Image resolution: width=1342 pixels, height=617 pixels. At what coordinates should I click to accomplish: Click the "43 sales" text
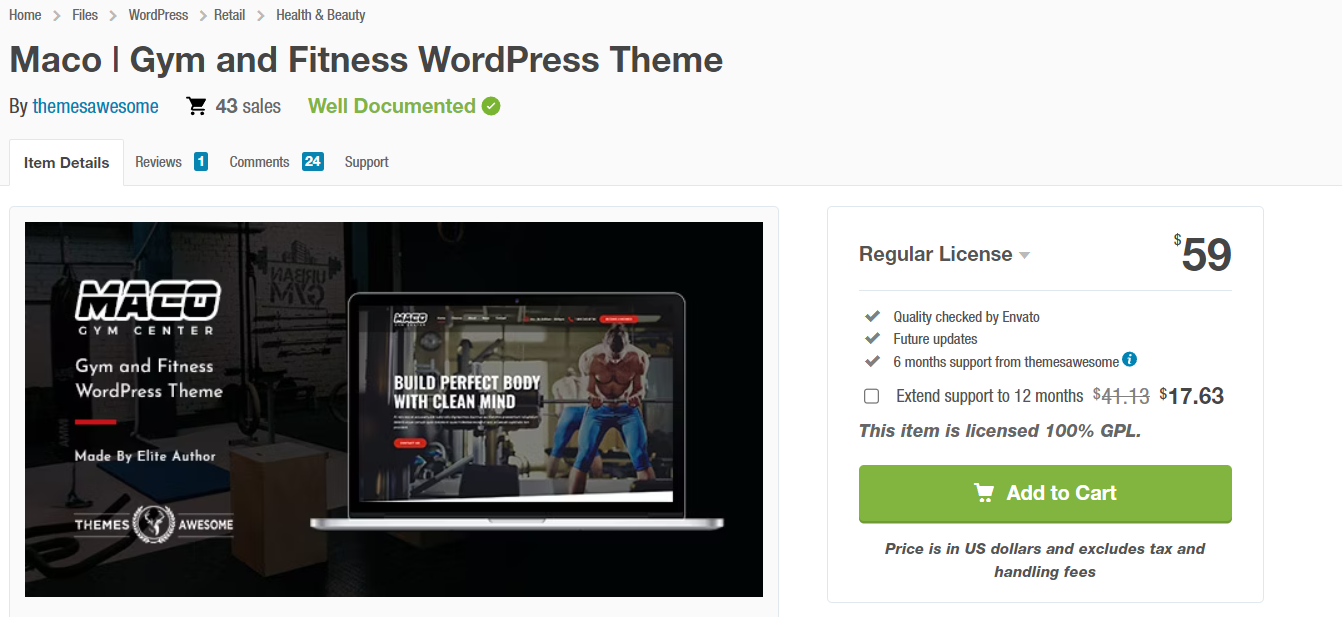tap(248, 106)
